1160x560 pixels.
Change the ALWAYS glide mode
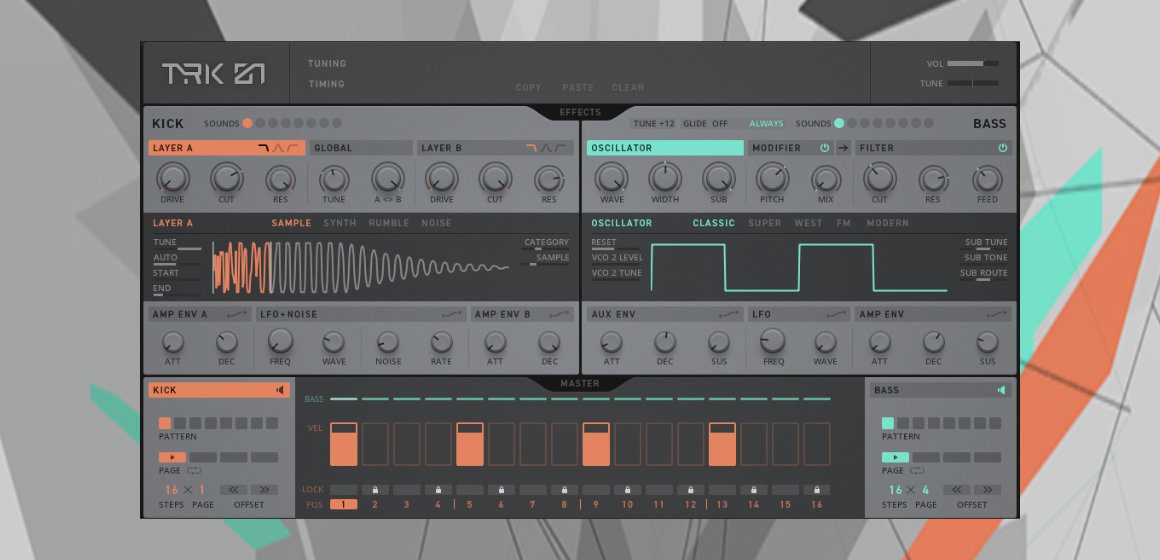click(x=766, y=124)
